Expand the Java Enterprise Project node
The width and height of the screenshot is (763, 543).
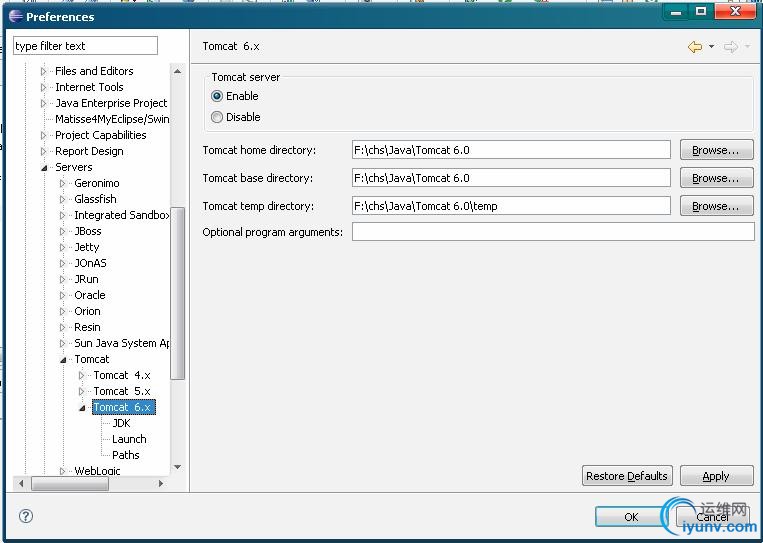pyautogui.click(x=43, y=104)
